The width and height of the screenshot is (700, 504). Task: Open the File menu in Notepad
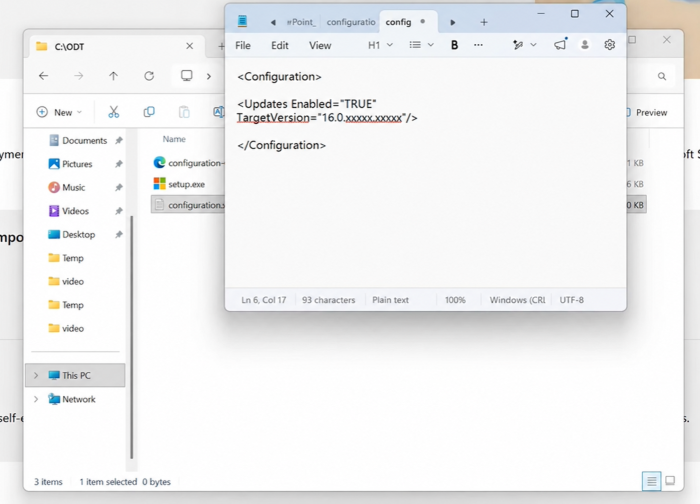coord(243,46)
